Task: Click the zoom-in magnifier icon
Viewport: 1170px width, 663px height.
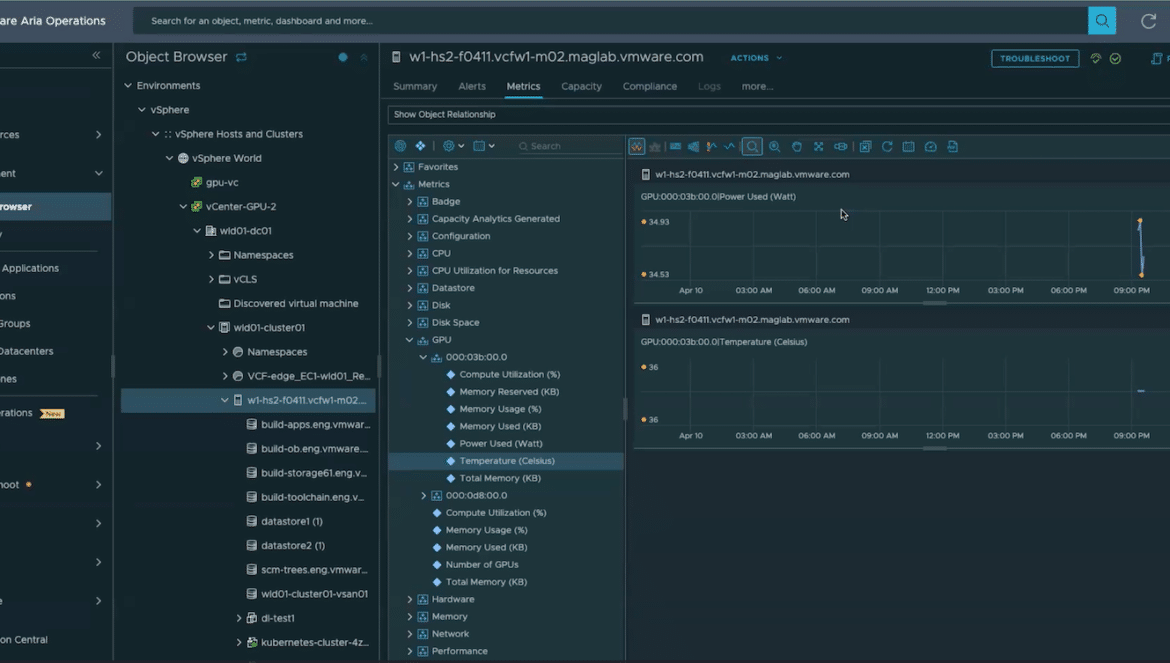Action: pos(775,147)
